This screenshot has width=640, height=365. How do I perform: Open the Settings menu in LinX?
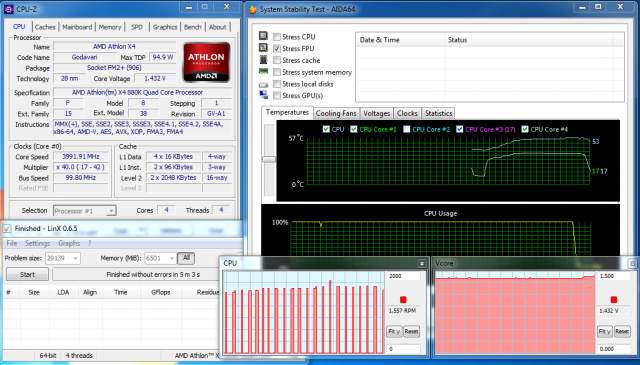click(x=38, y=243)
